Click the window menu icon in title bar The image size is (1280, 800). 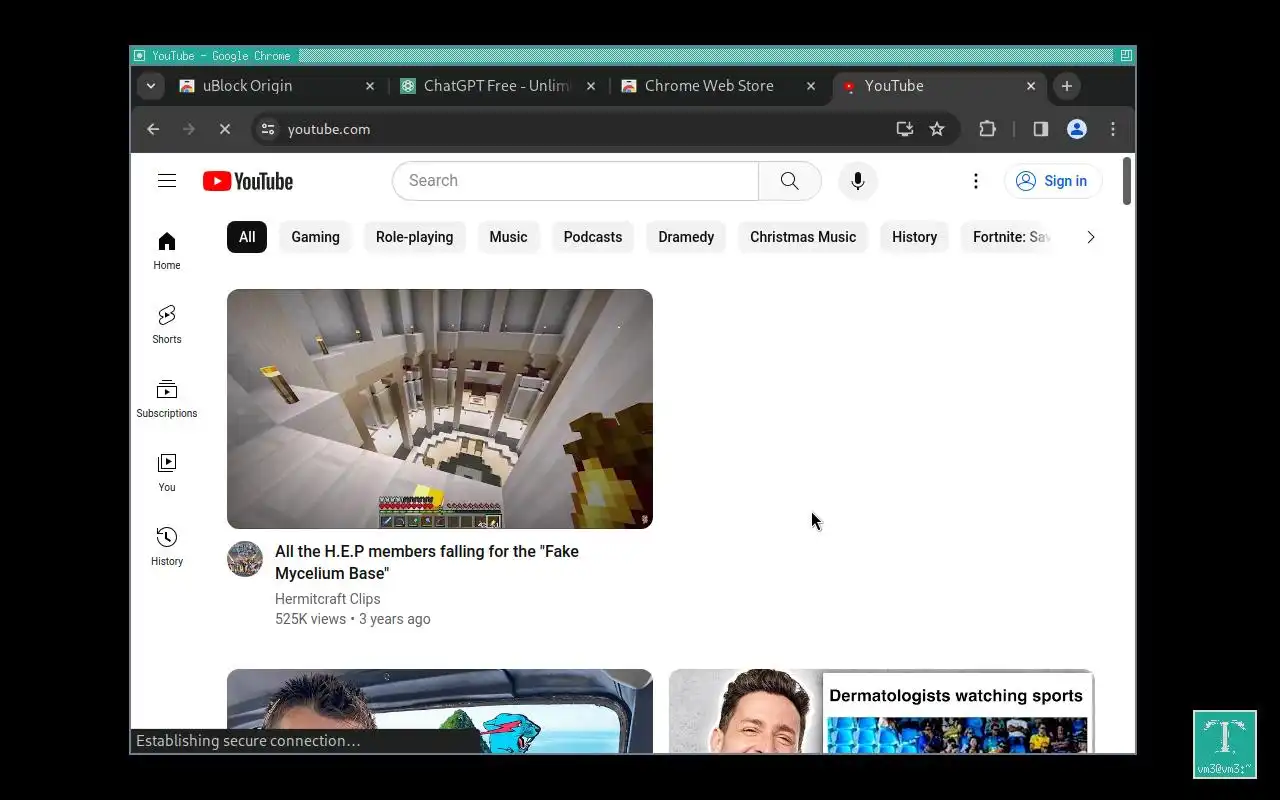140,56
